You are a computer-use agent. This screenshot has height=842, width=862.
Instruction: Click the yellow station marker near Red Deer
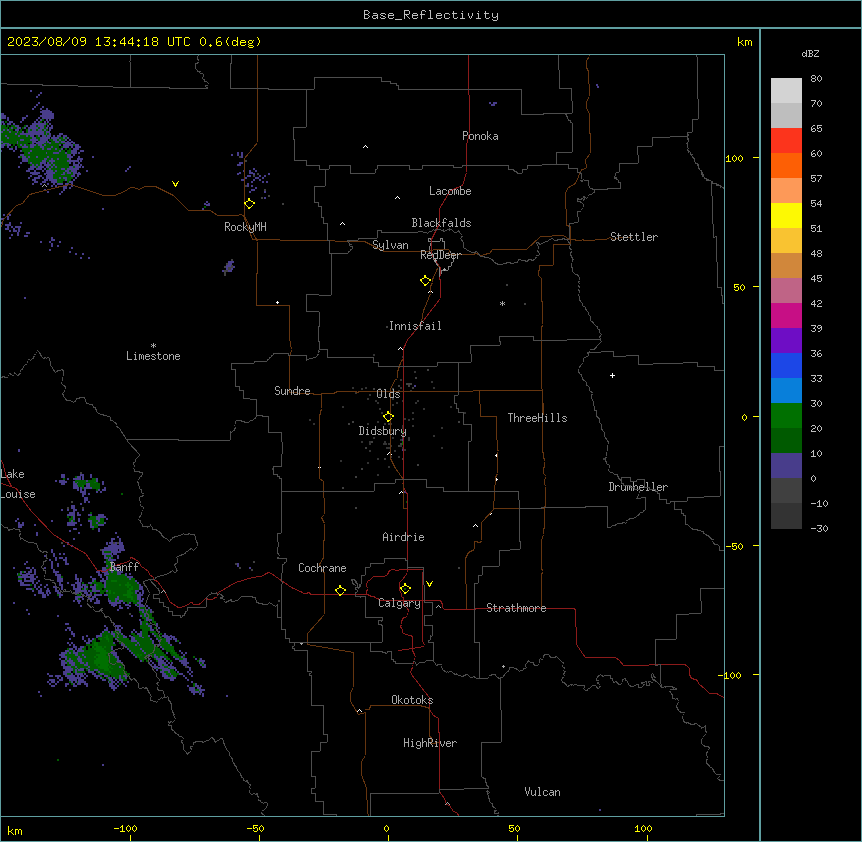pyautogui.click(x=425, y=281)
